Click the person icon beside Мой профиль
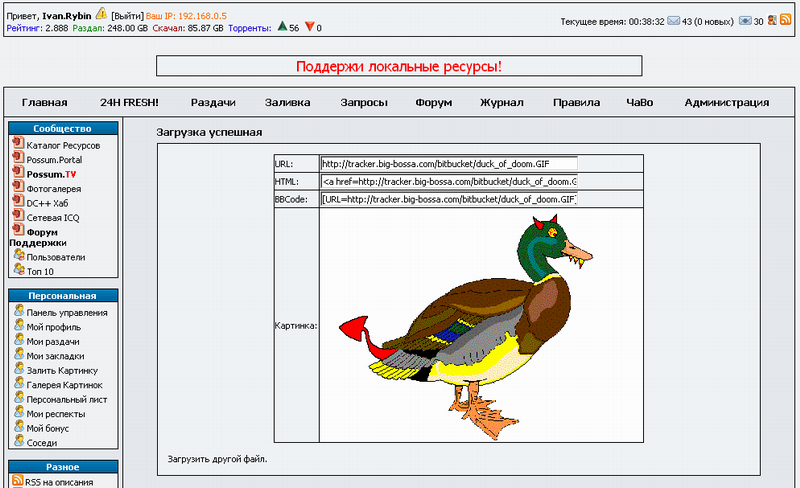 [x=19, y=325]
